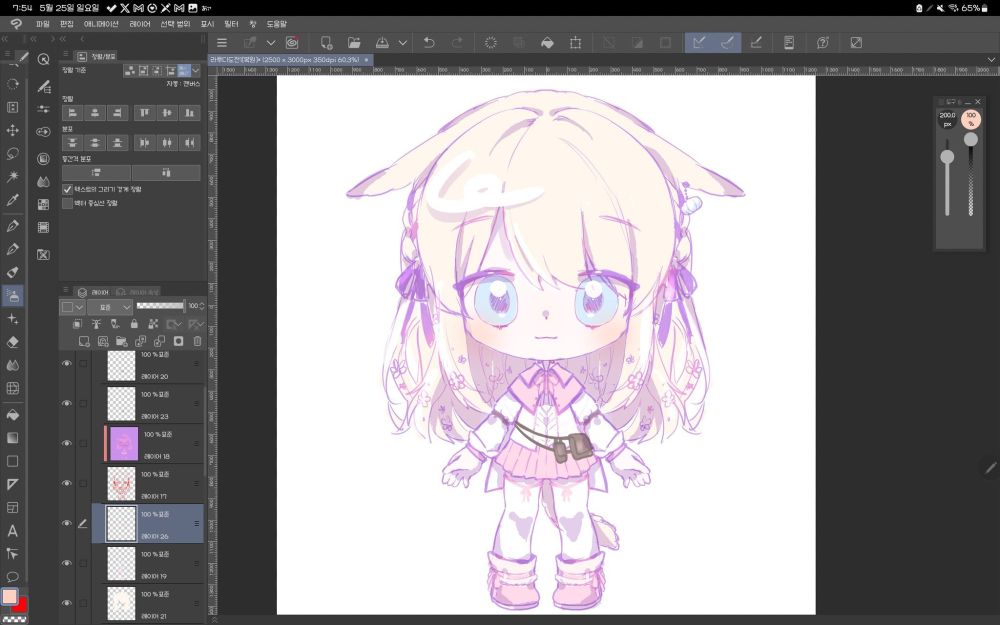Create new canvas from command bar
1000x625 pixels.
pos(326,43)
